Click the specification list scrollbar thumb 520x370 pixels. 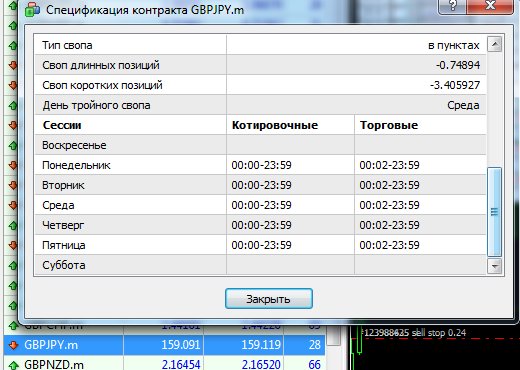494,212
